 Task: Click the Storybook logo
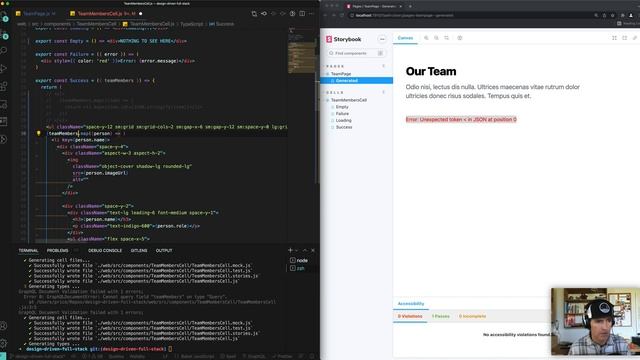(343, 39)
